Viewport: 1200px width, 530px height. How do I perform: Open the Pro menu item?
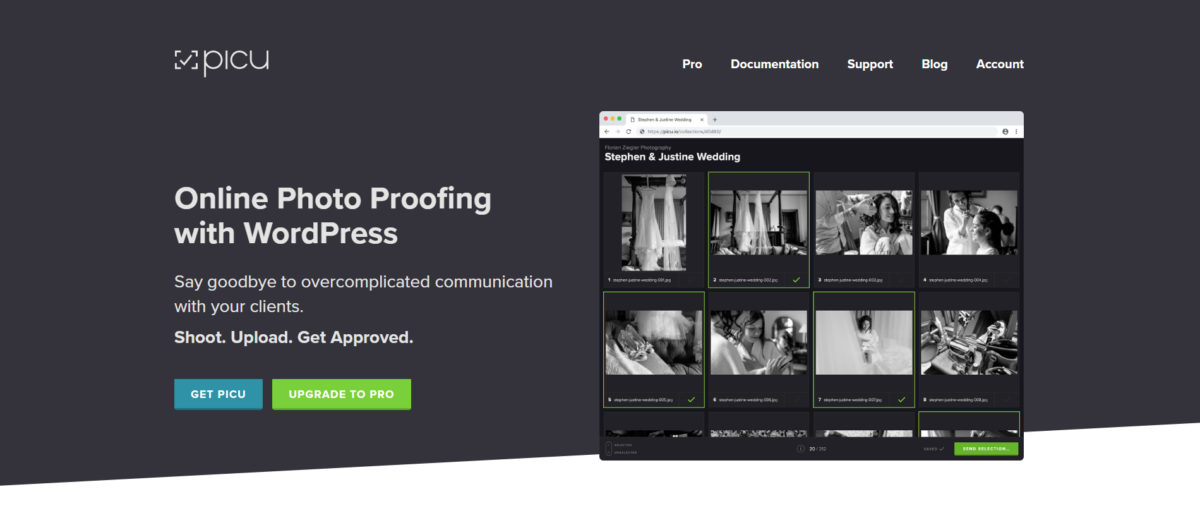pyautogui.click(x=692, y=64)
